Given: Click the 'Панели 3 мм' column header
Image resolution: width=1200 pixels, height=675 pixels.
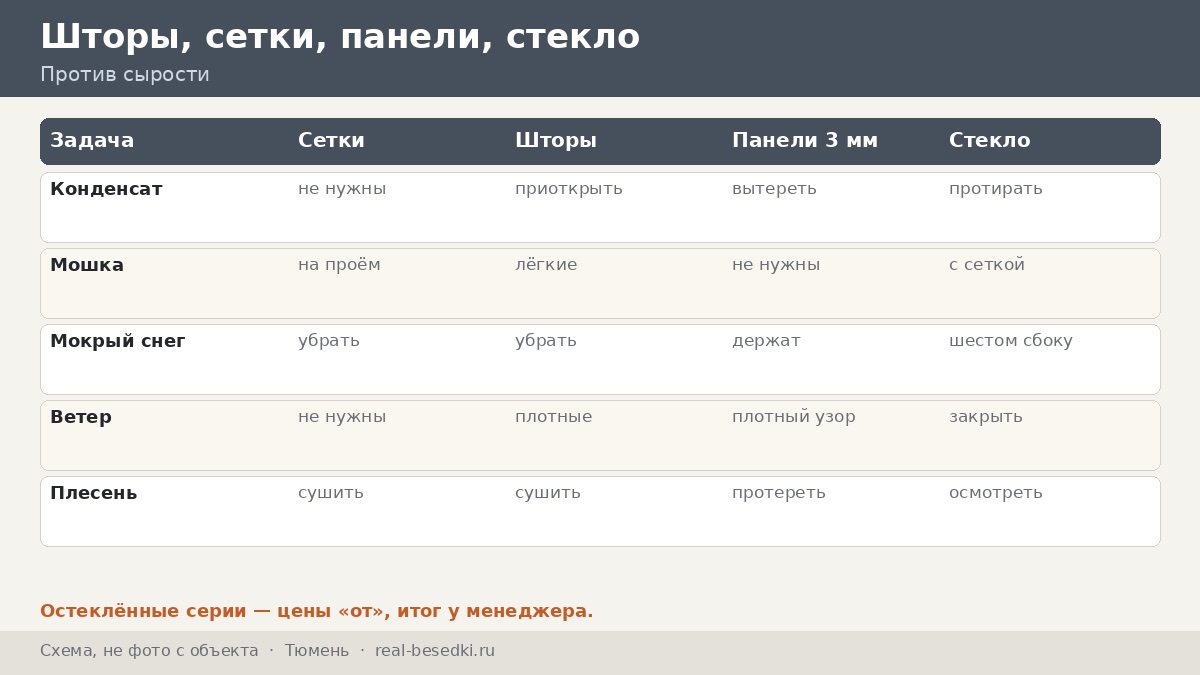Looking at the screenshot, I should coord(805,141).
